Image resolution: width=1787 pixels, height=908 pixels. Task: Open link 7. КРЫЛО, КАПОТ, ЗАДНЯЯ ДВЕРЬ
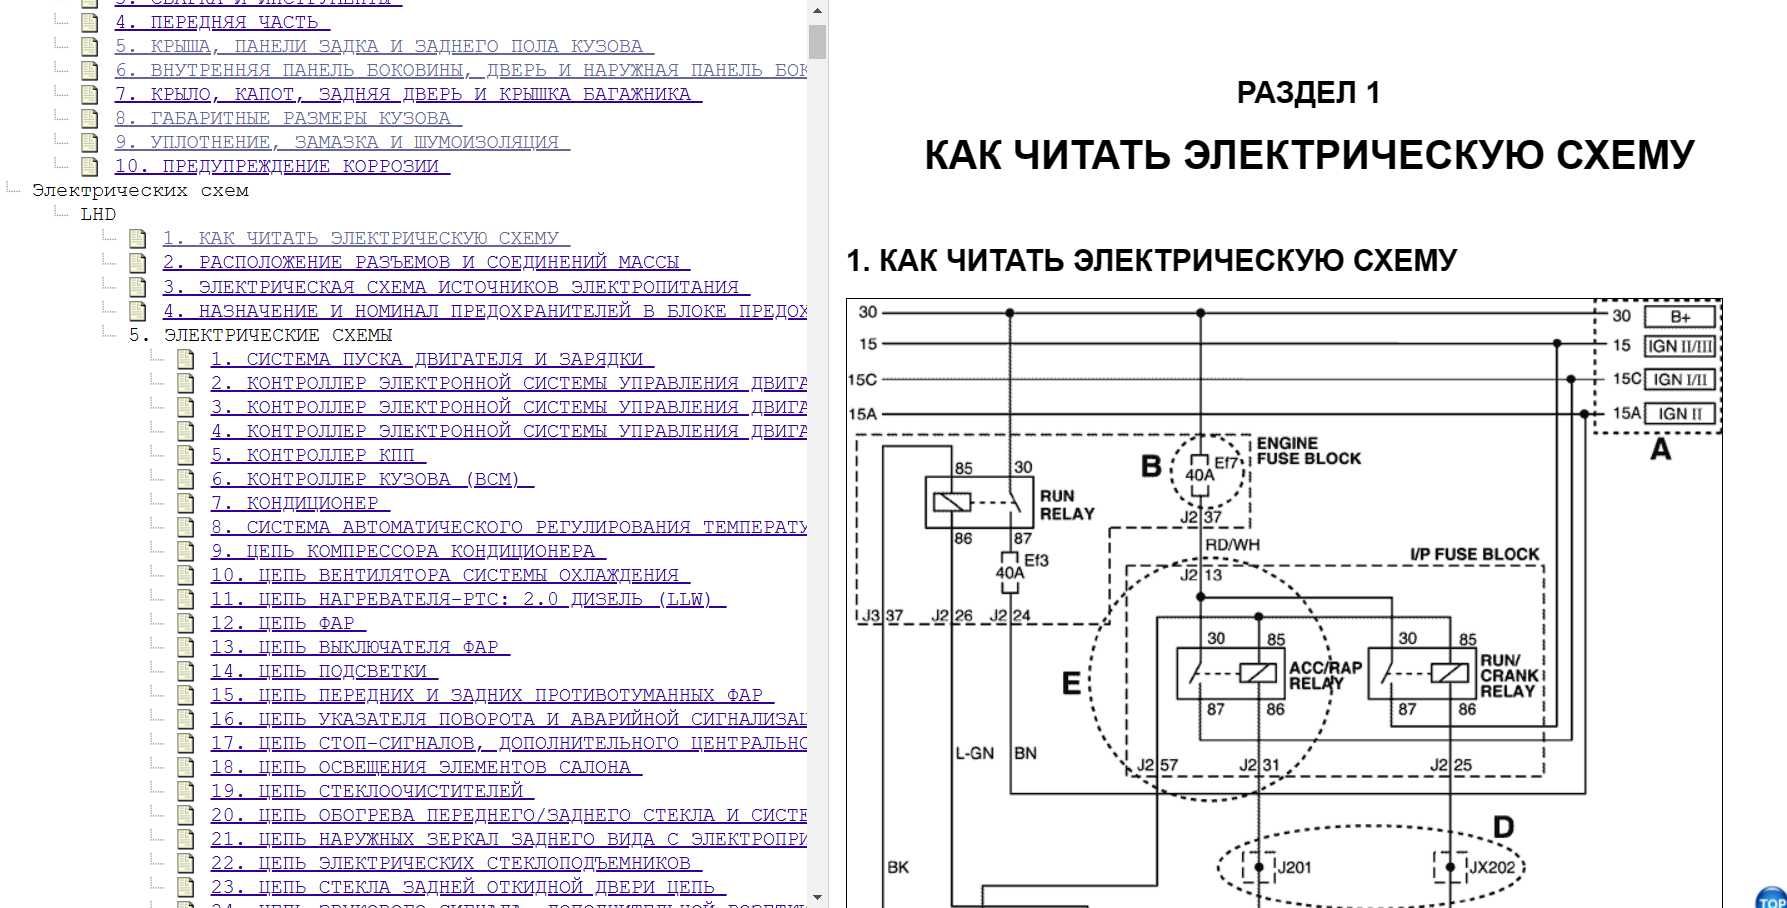408,94
